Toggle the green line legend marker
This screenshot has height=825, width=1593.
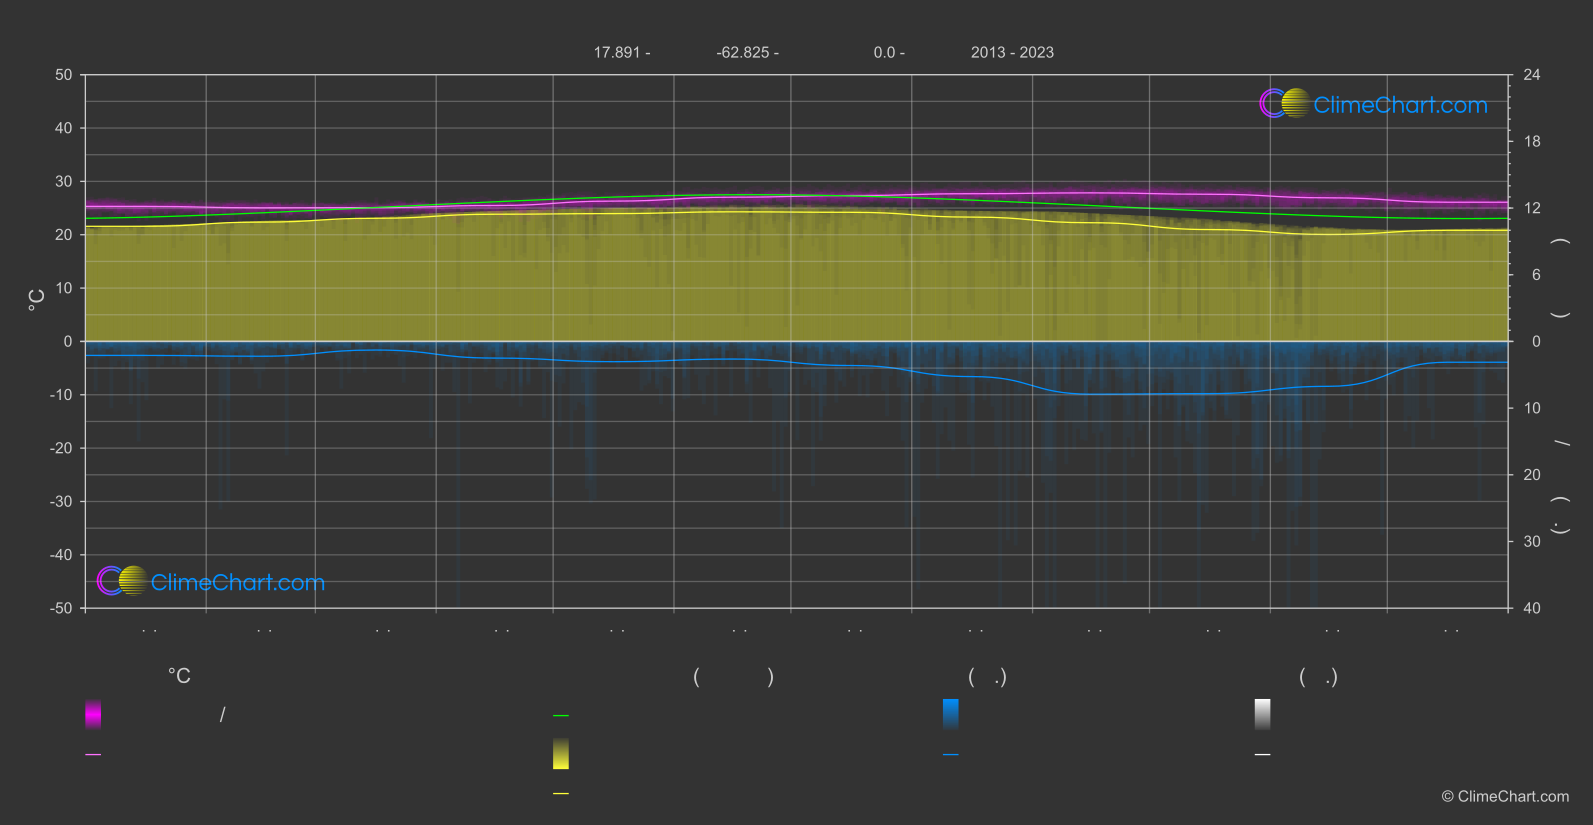[x=561, y=716]
